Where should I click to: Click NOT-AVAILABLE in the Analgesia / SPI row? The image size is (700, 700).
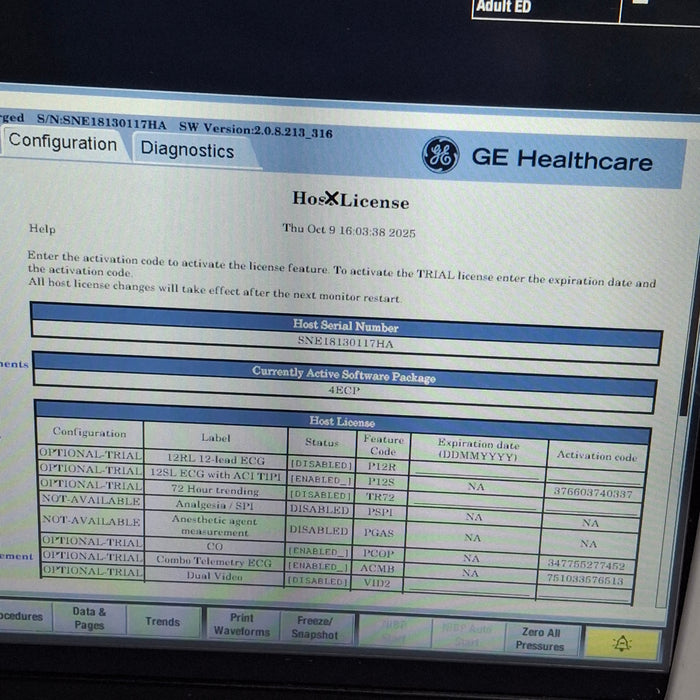click(91, 501)
